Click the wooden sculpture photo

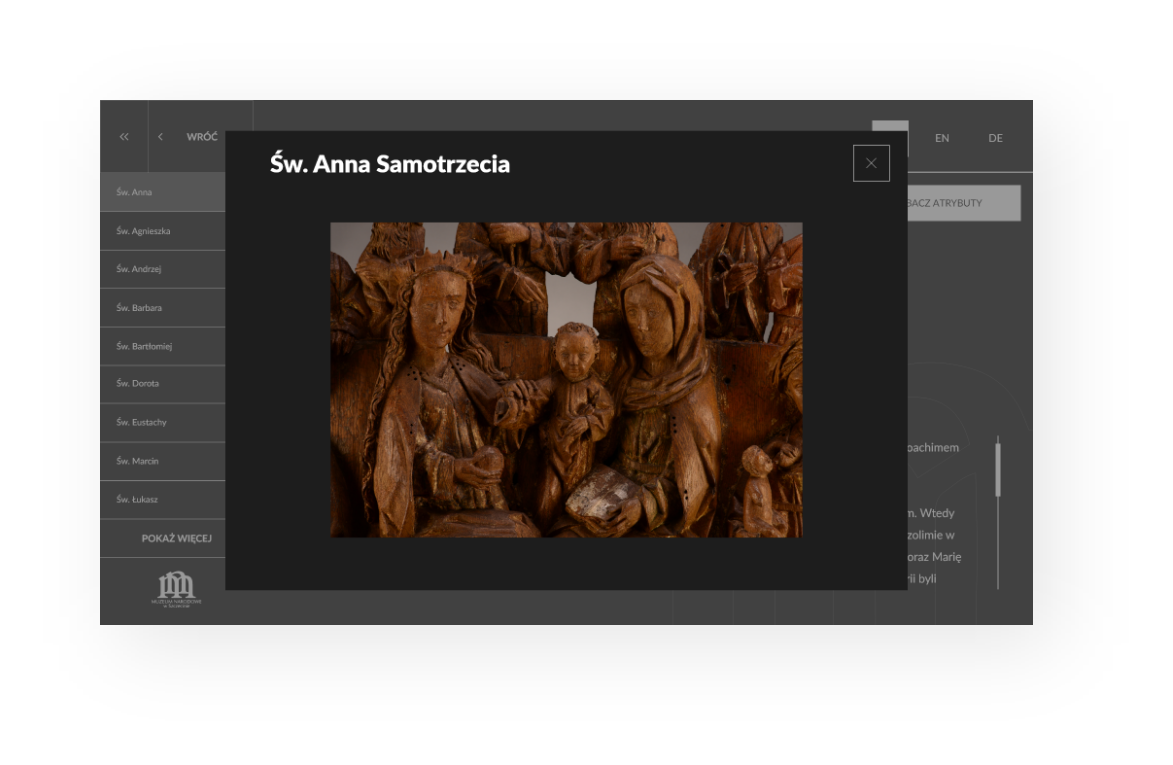pyautogui.click(x=566, y=380)
